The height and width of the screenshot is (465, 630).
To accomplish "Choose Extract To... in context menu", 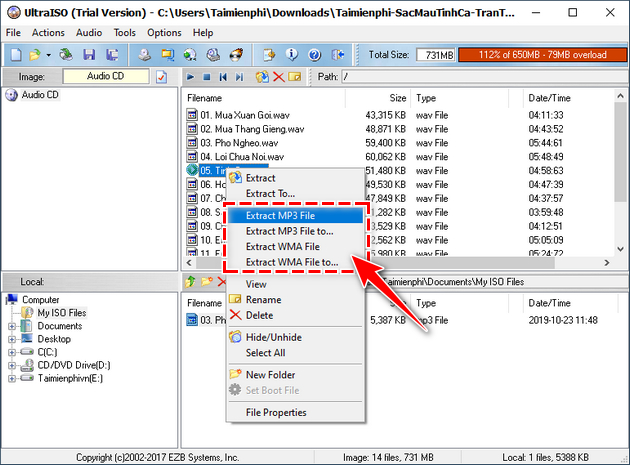I will point(296,194).
